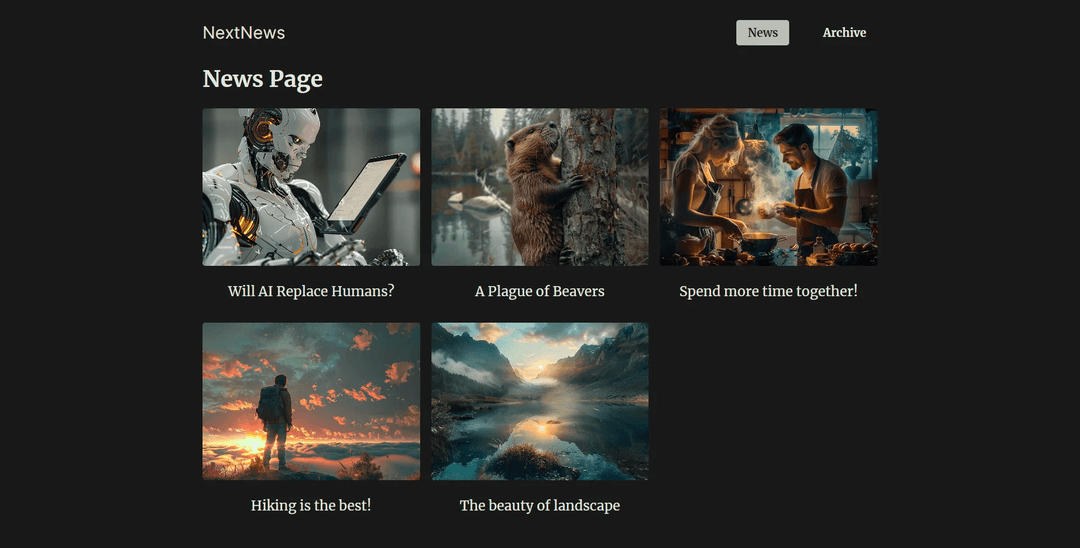The width and height of the screenshot is (1080, 548).
Task: Click 'The beauty of landscape' headline
Action: coord(539,505)
